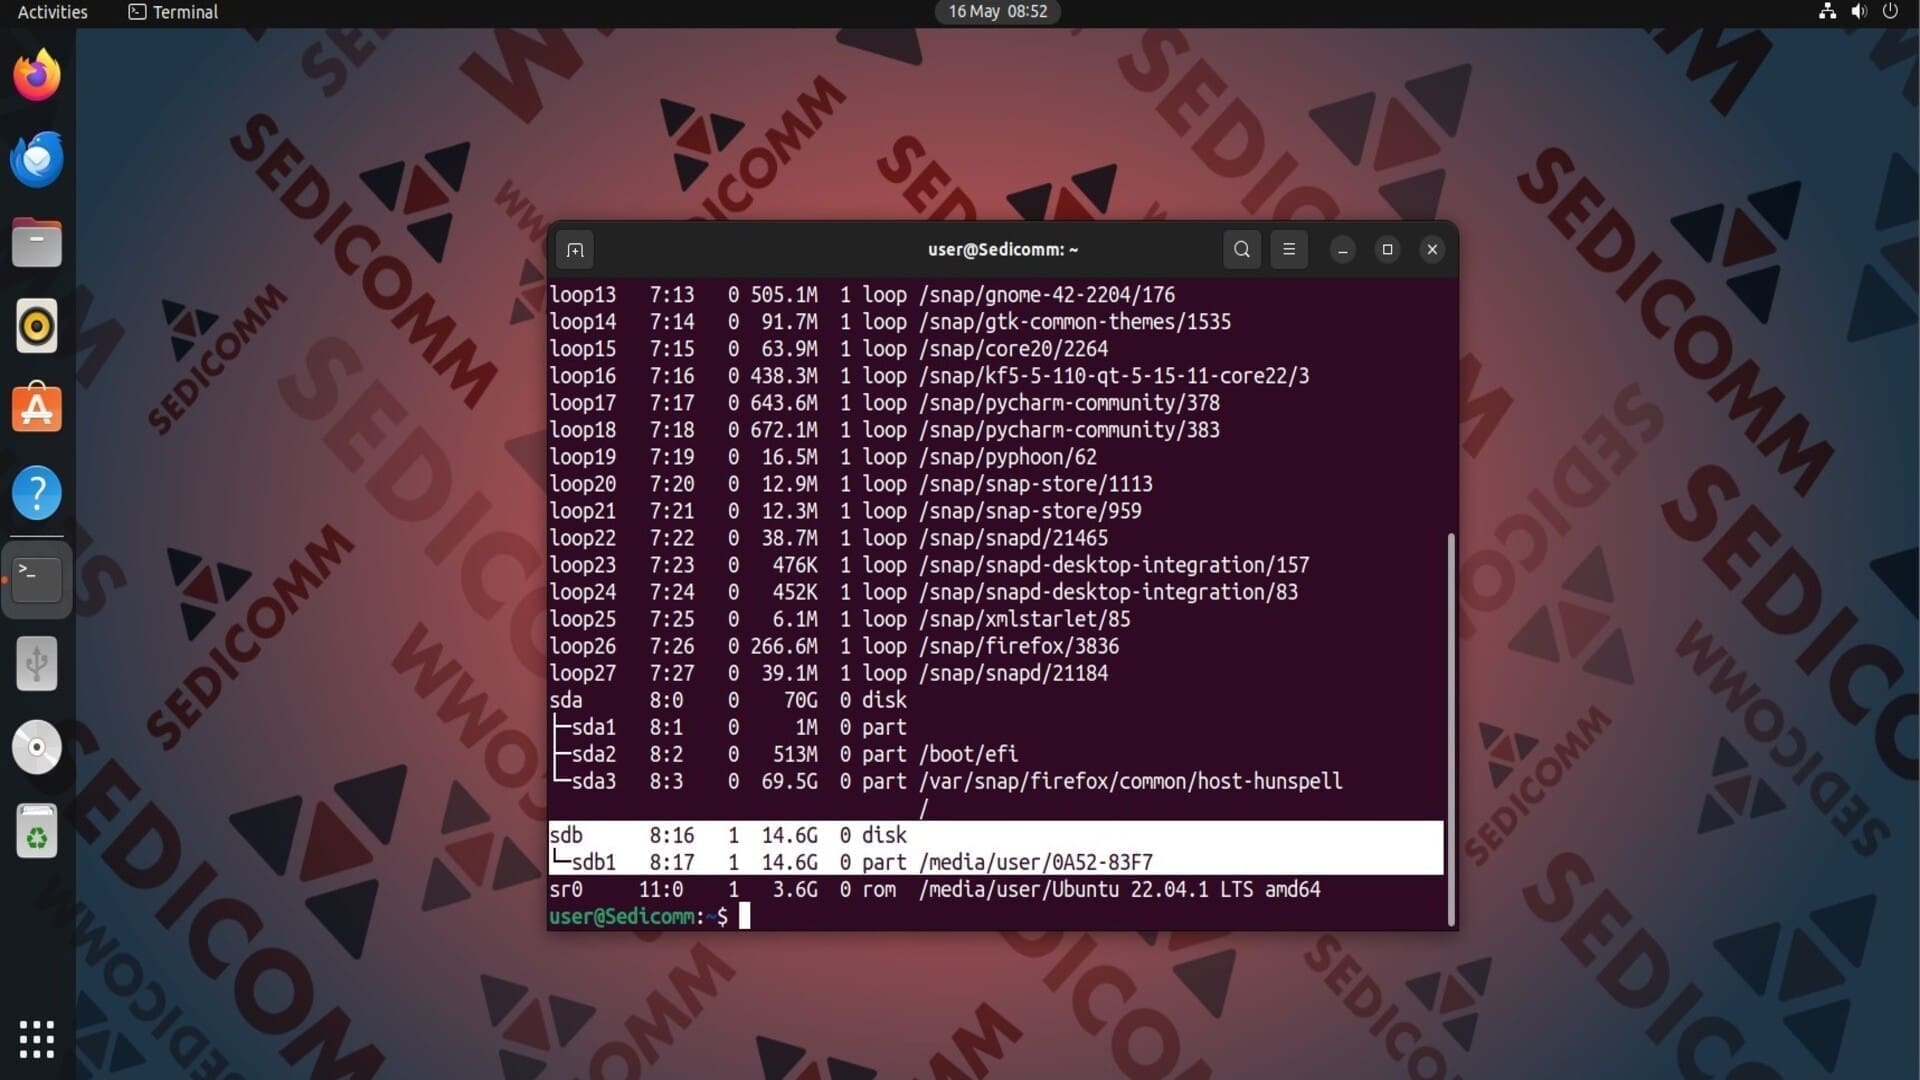Open the clock and calendar panel
The width and height of the screenshot is (1920, 1080).
[997, 12]
